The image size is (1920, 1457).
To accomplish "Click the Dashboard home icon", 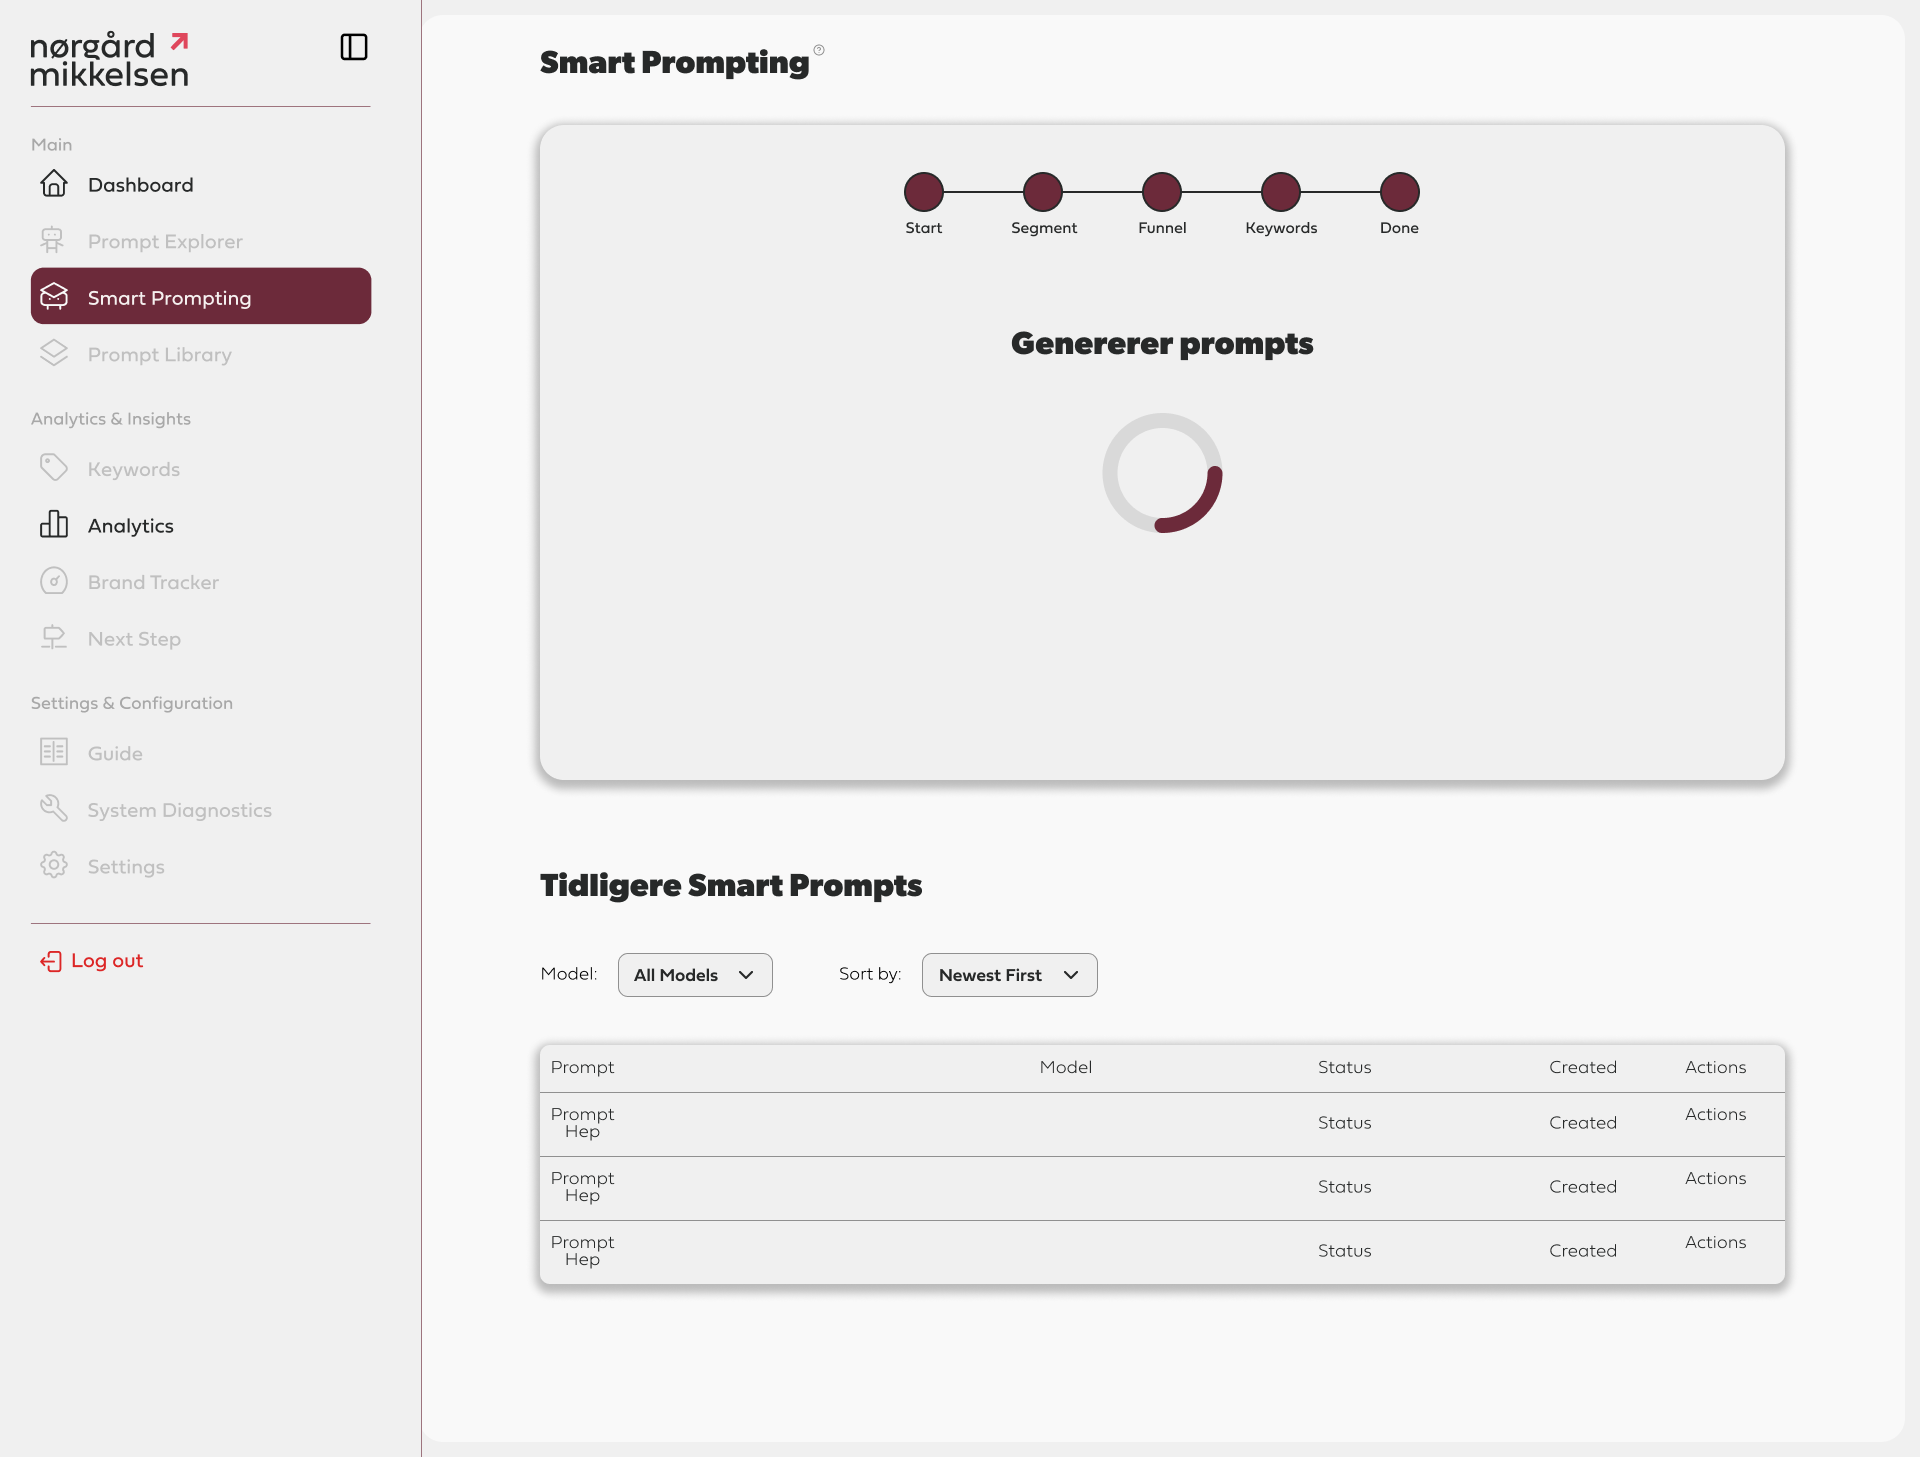I will point(54,184).
